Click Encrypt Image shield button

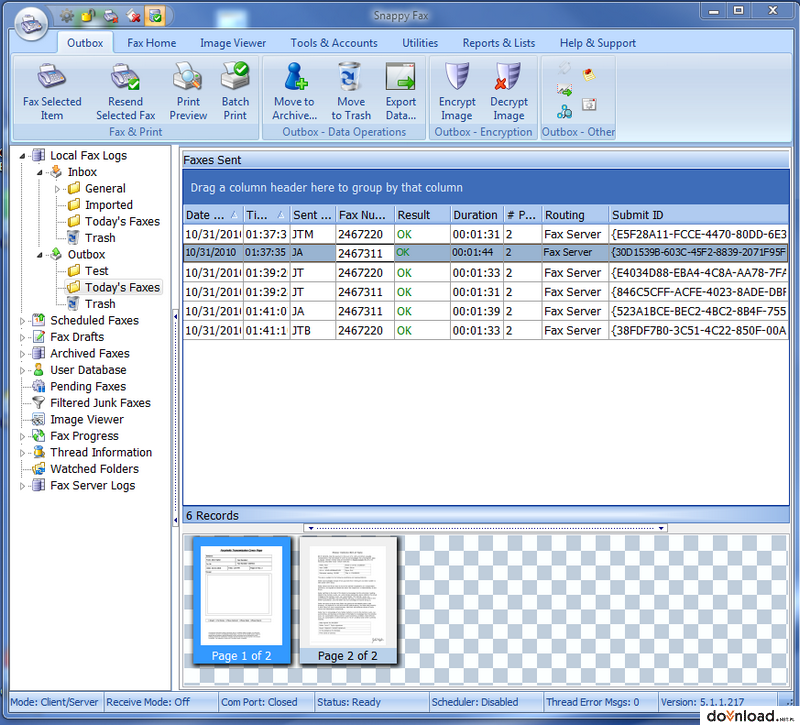(x=457, y=91)
